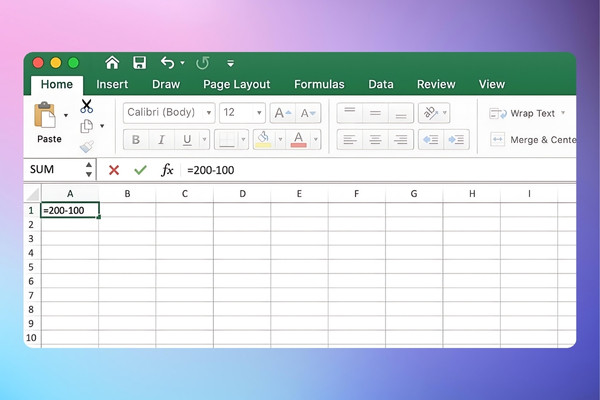Select column A header
600x400 pixels.
coord(70,194)
